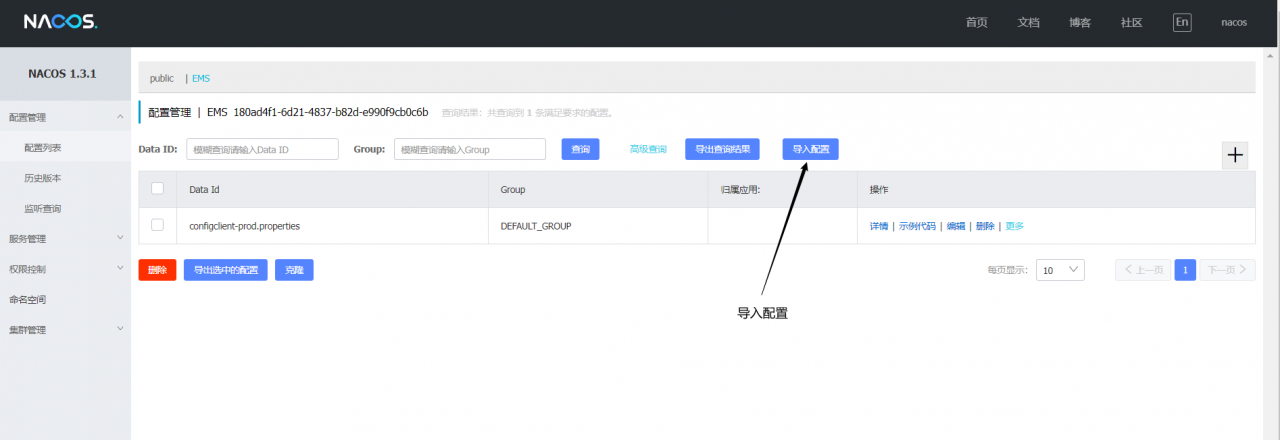
Task: Open 详情 for configclient-prod.properties
Action: (x=879, y=226)
